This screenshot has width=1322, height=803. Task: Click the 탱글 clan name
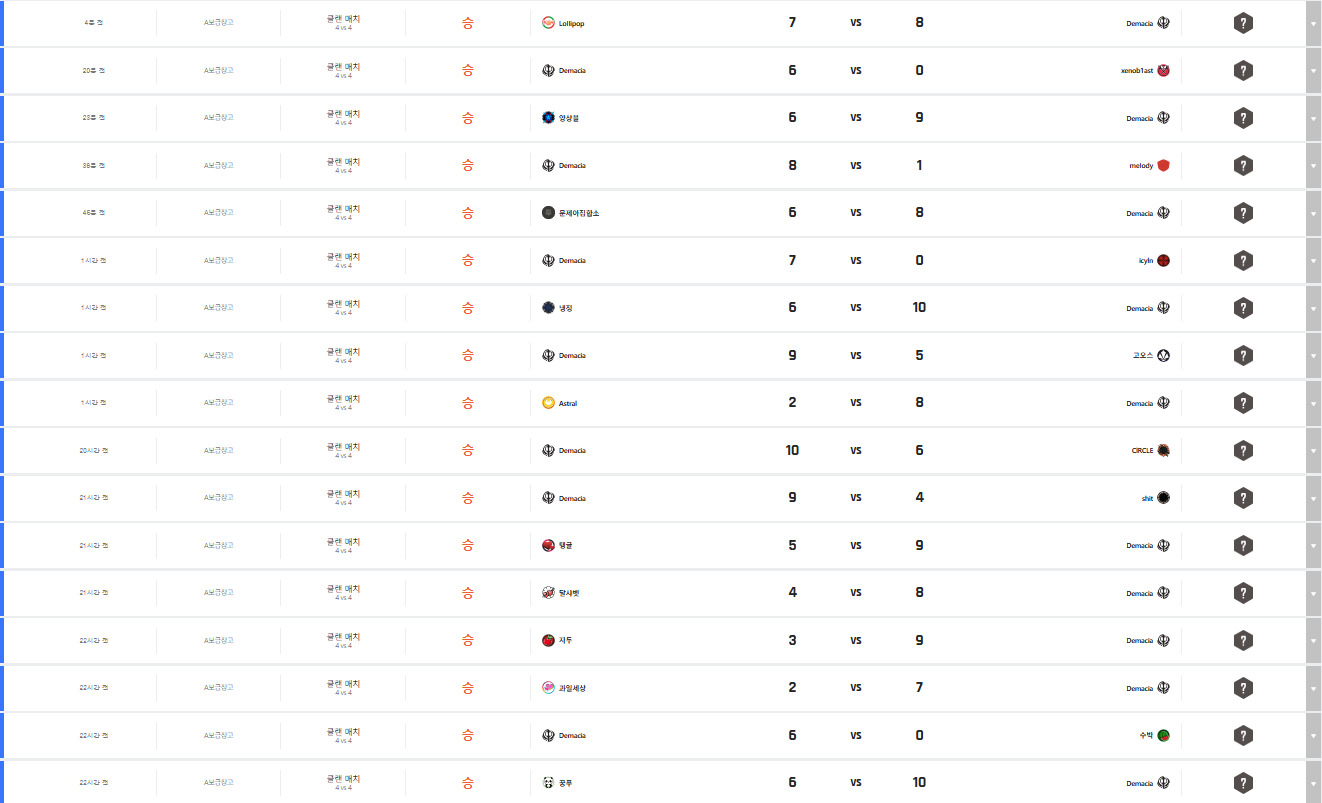click(x=566, y=546)
